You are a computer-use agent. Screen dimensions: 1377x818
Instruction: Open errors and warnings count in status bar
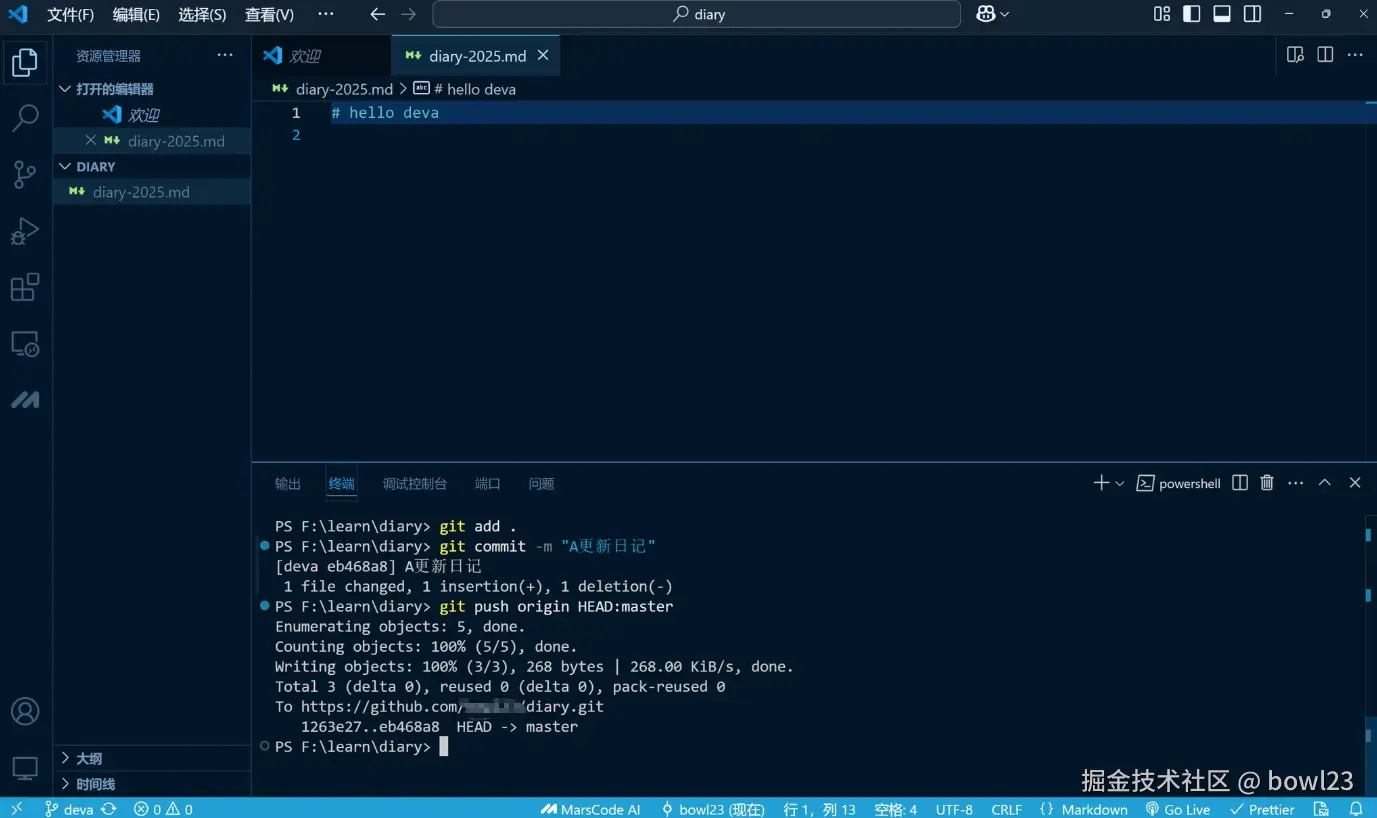163,809
